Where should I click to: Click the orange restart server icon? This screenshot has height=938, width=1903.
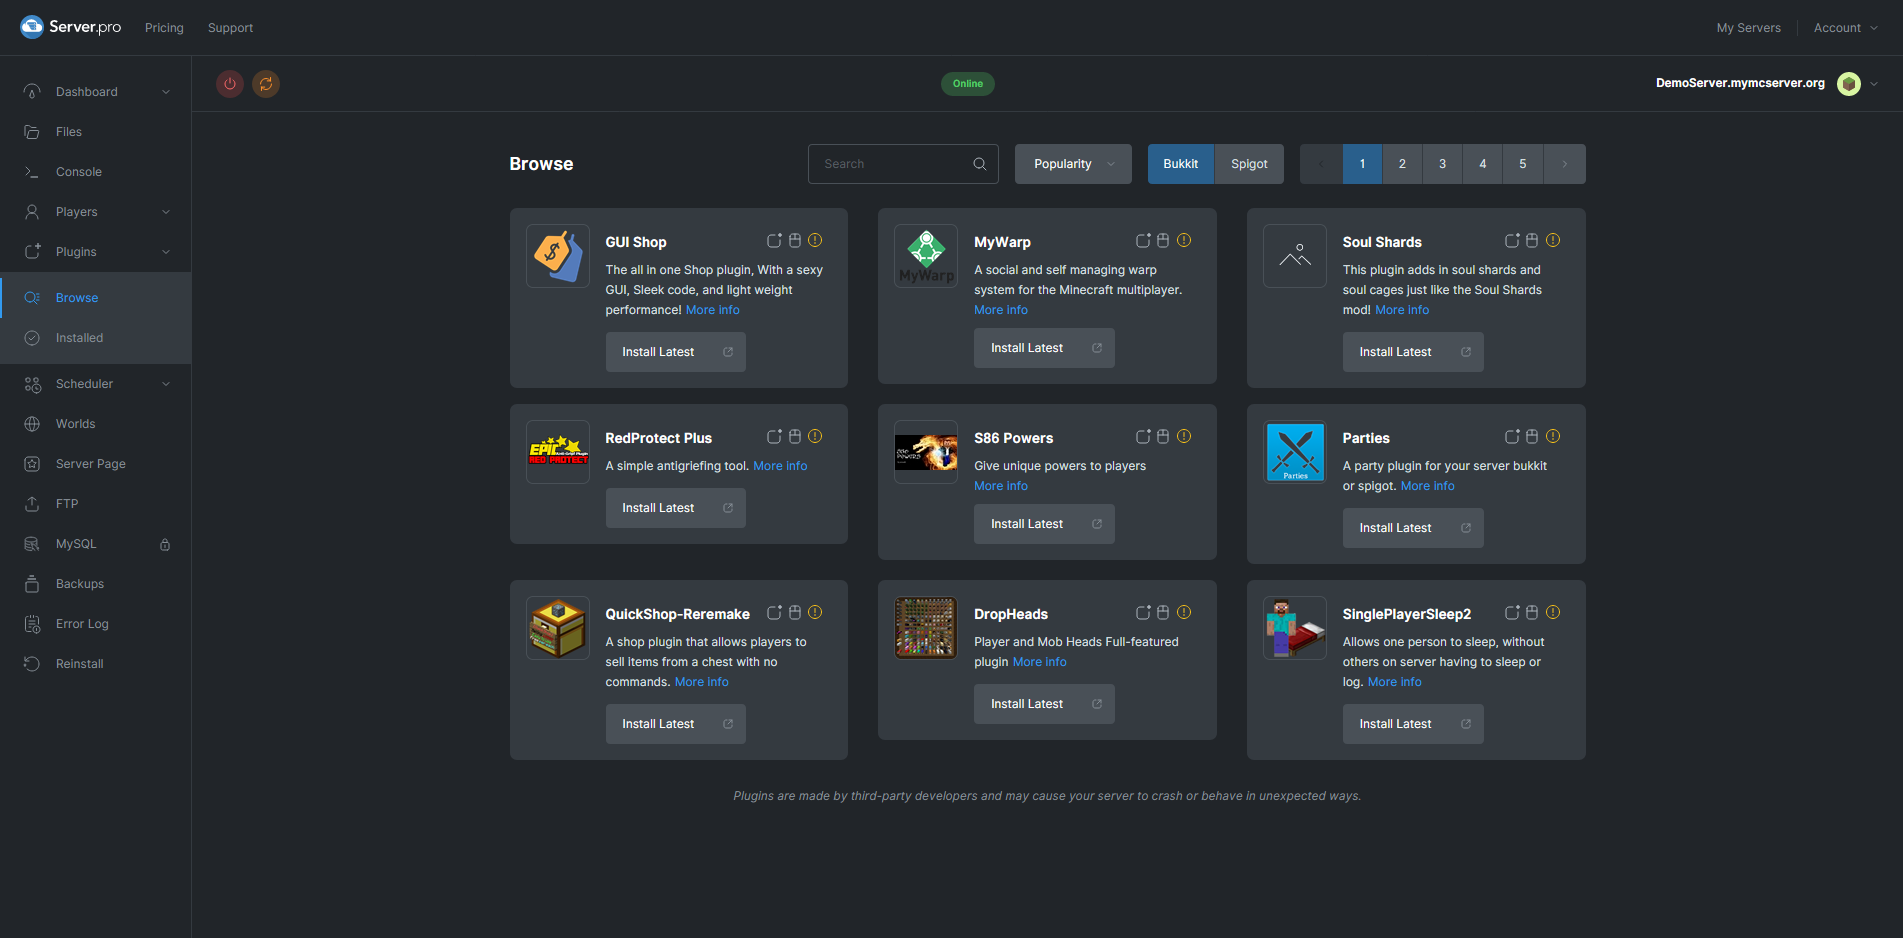click(x=266, y=84)
